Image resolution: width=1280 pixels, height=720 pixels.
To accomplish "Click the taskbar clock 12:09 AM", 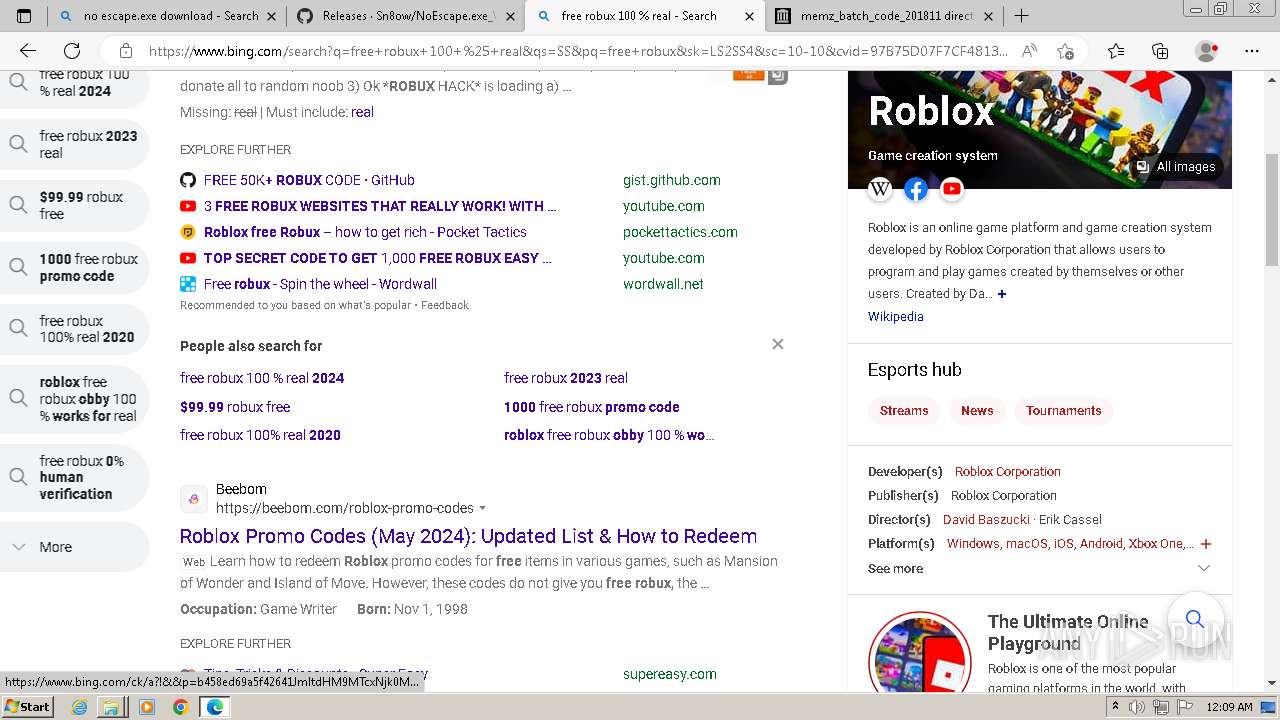I will point(1229,707).
